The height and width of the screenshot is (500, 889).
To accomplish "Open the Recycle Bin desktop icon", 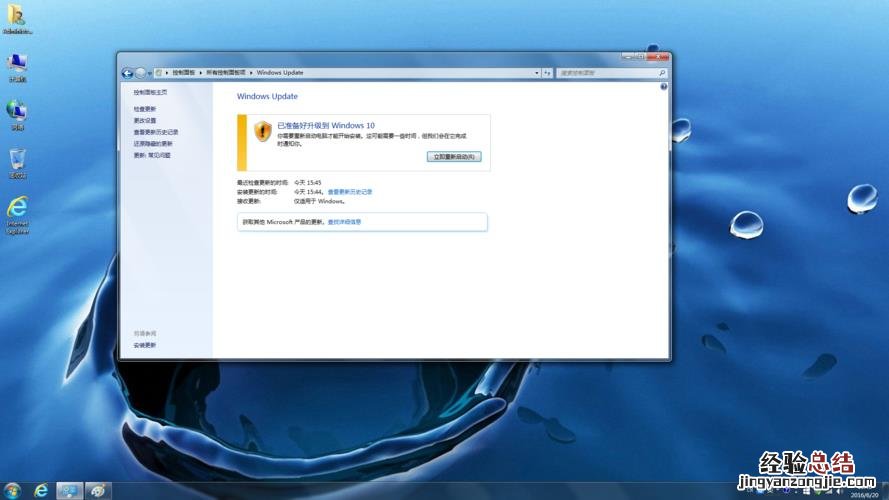I will click(x=17, y=164).
